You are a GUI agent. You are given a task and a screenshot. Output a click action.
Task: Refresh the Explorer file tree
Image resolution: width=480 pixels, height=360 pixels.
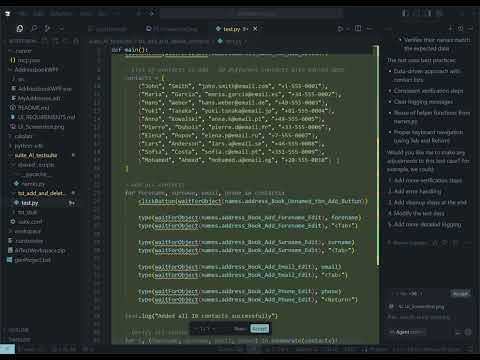[66, 41]
